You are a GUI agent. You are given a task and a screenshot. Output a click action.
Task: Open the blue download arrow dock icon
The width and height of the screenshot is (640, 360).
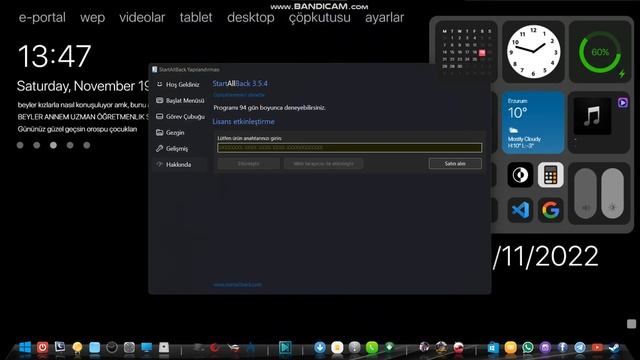[320, 348]
